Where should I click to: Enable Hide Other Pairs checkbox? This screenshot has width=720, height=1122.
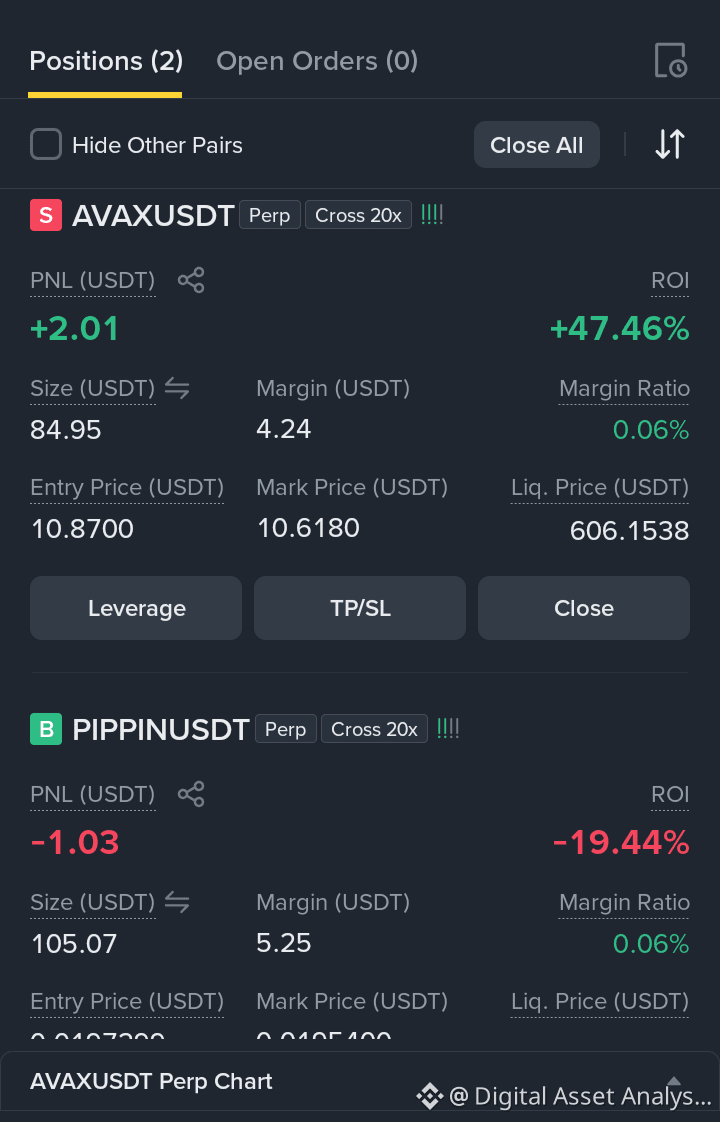[46, 145]
